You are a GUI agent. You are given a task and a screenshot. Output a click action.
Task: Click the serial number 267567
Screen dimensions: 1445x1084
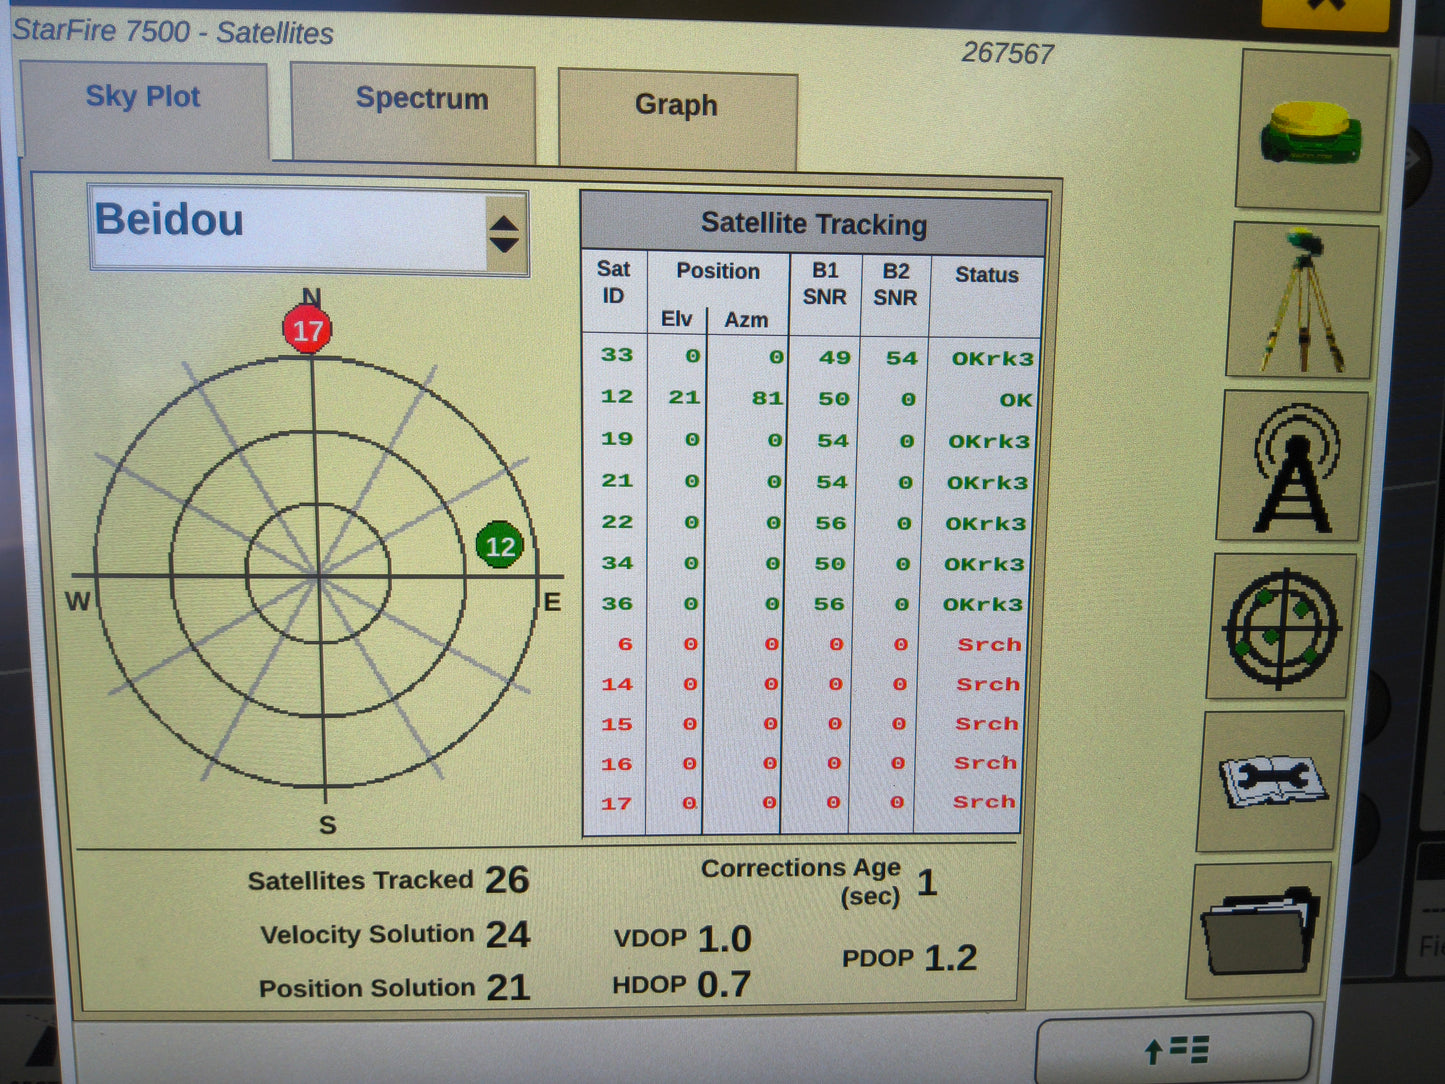pos(1008,53)
